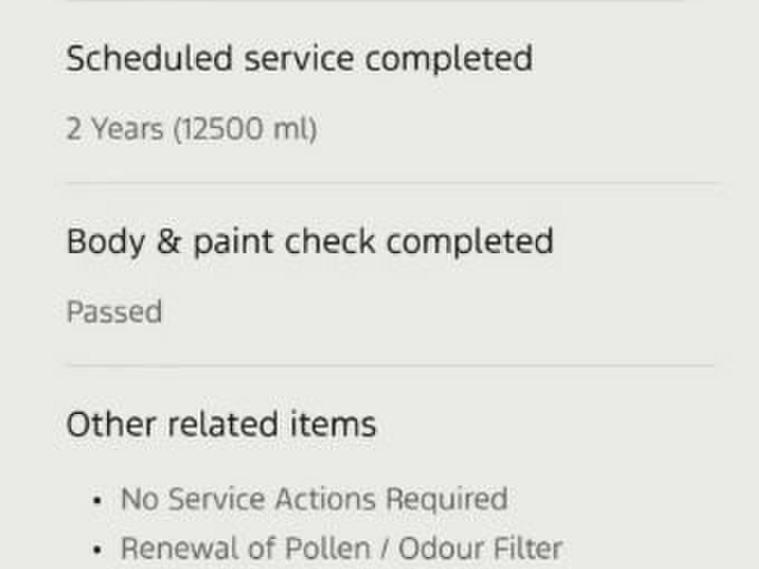Click the divider line below 2 Years value
759x569 pixels.
click(x=391, y=183)
